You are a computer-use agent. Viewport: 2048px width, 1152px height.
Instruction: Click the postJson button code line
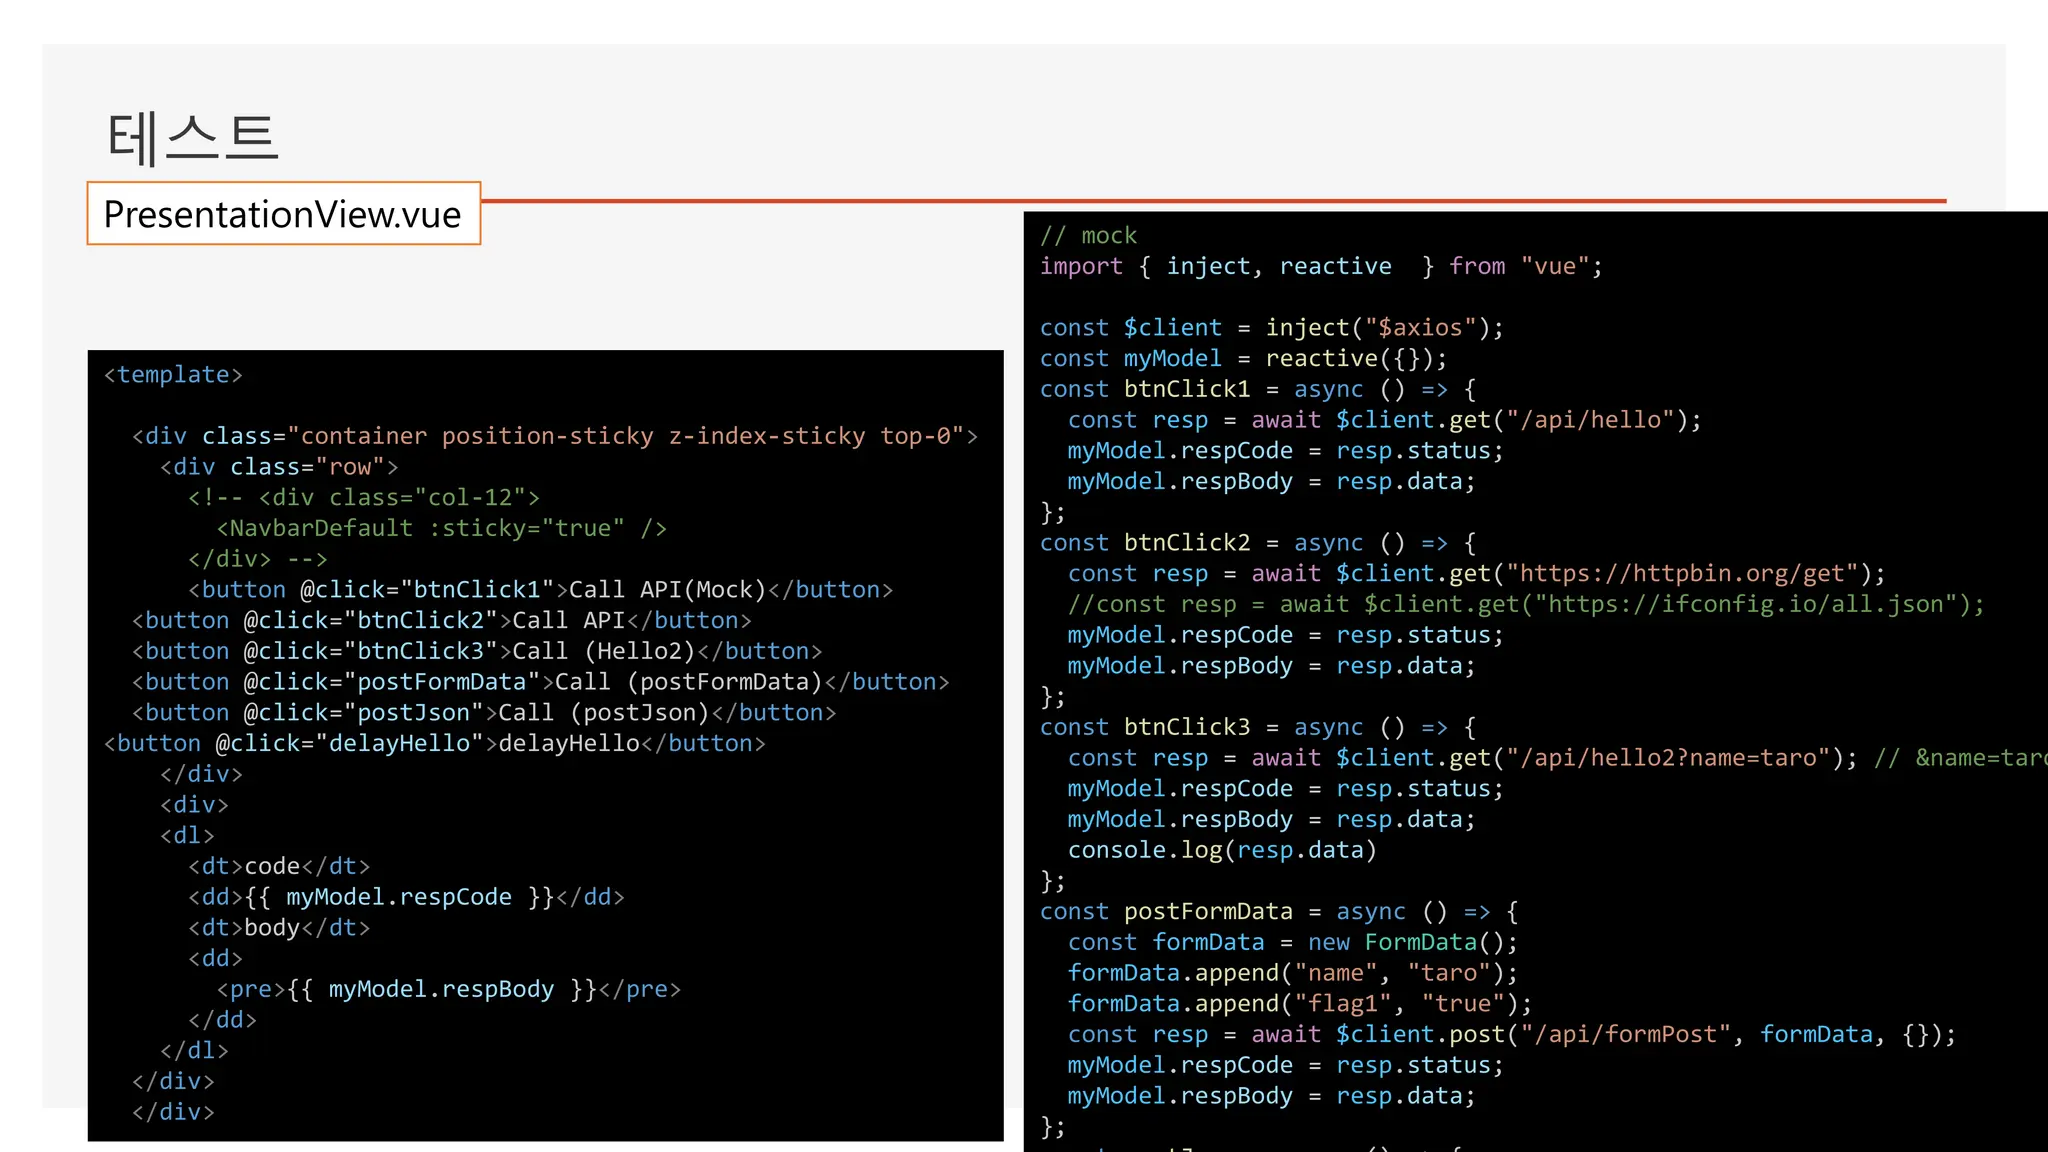click(x=483, y=713)
